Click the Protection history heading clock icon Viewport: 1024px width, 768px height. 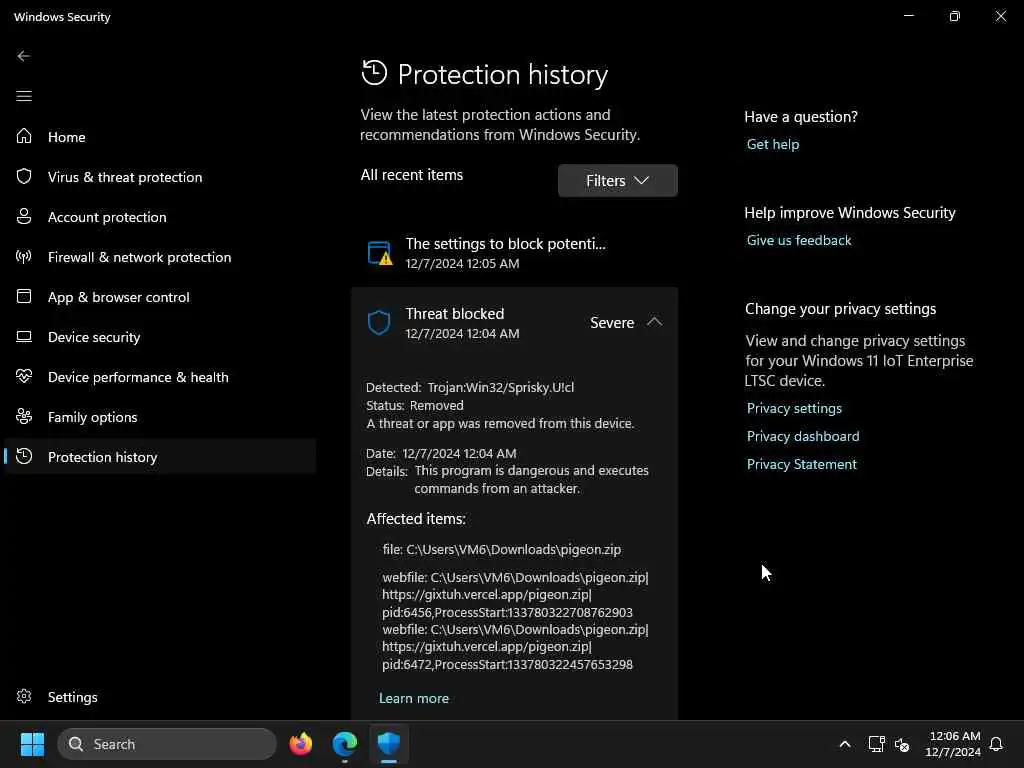click(x=374, y=72)
